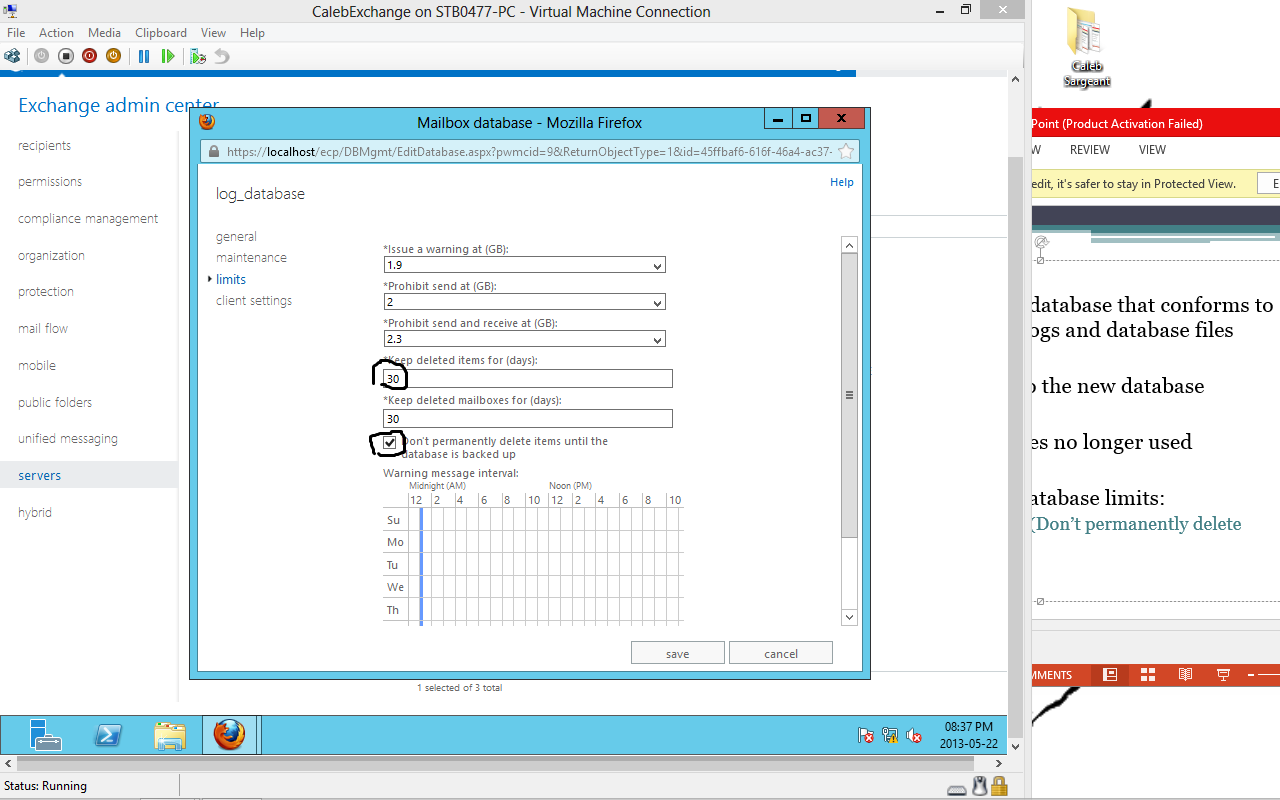This screenshot has height=800, width=1280.
Task: Pause the virtual machine
Action: pyautogui.click(x=144, y=56)
